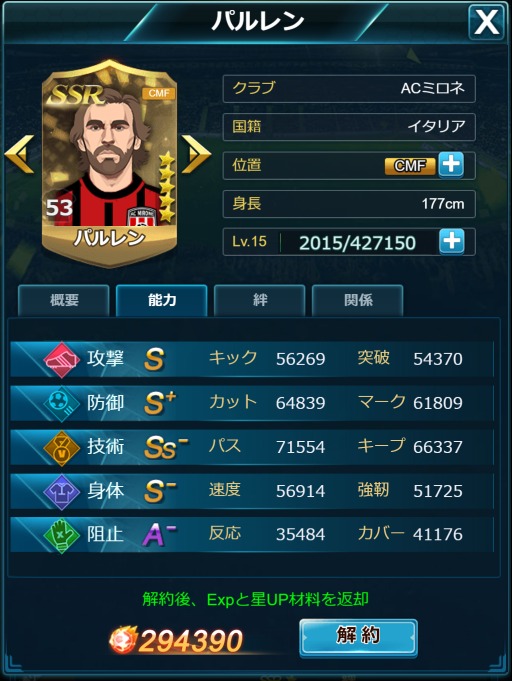This screenshot has height=681, width=512.
Task: Go to previous player with left arrow
Action: pyautogui.click(x=20, y=154)
